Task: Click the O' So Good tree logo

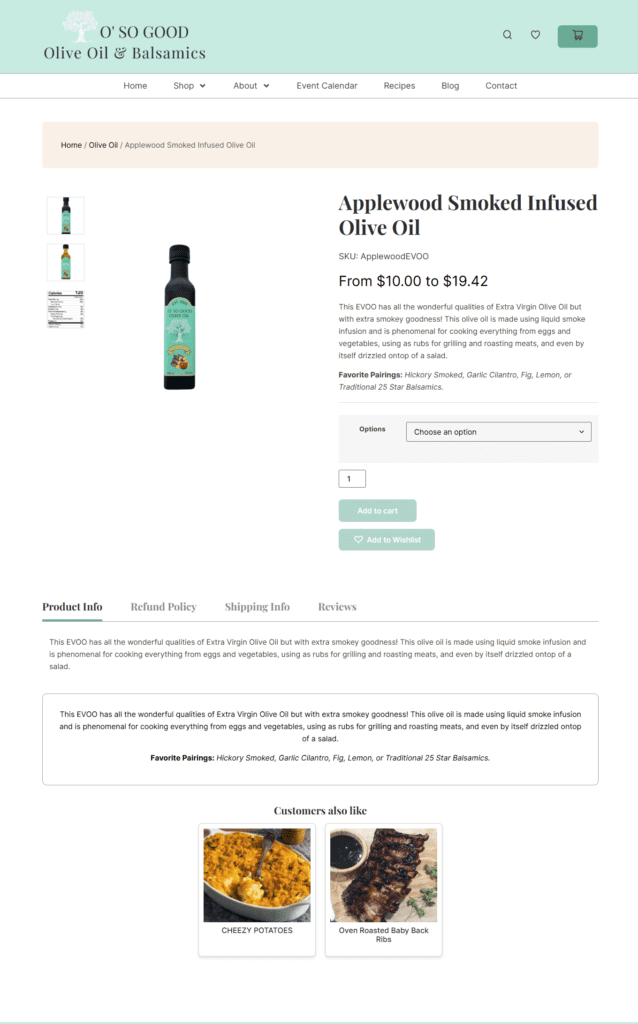Action: [x=125, y=37]
